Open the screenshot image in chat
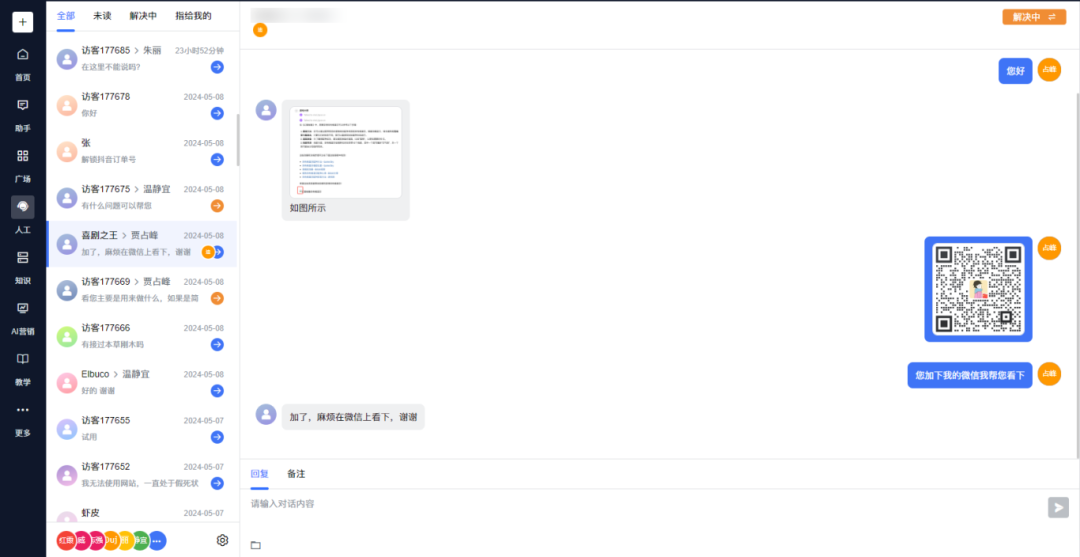The width and height of the screenshot is (1080, 557). point(346,152)
